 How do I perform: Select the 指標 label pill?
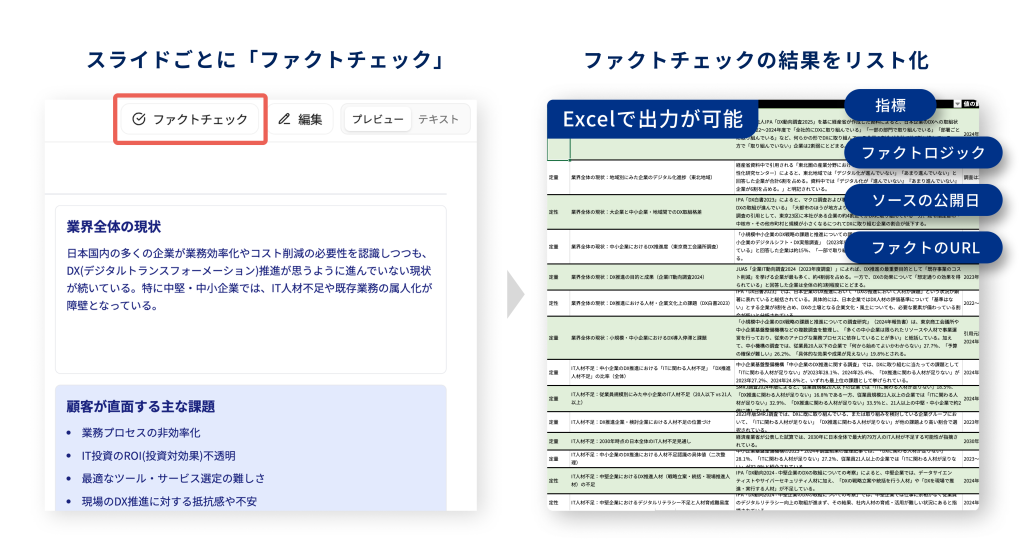890,105
